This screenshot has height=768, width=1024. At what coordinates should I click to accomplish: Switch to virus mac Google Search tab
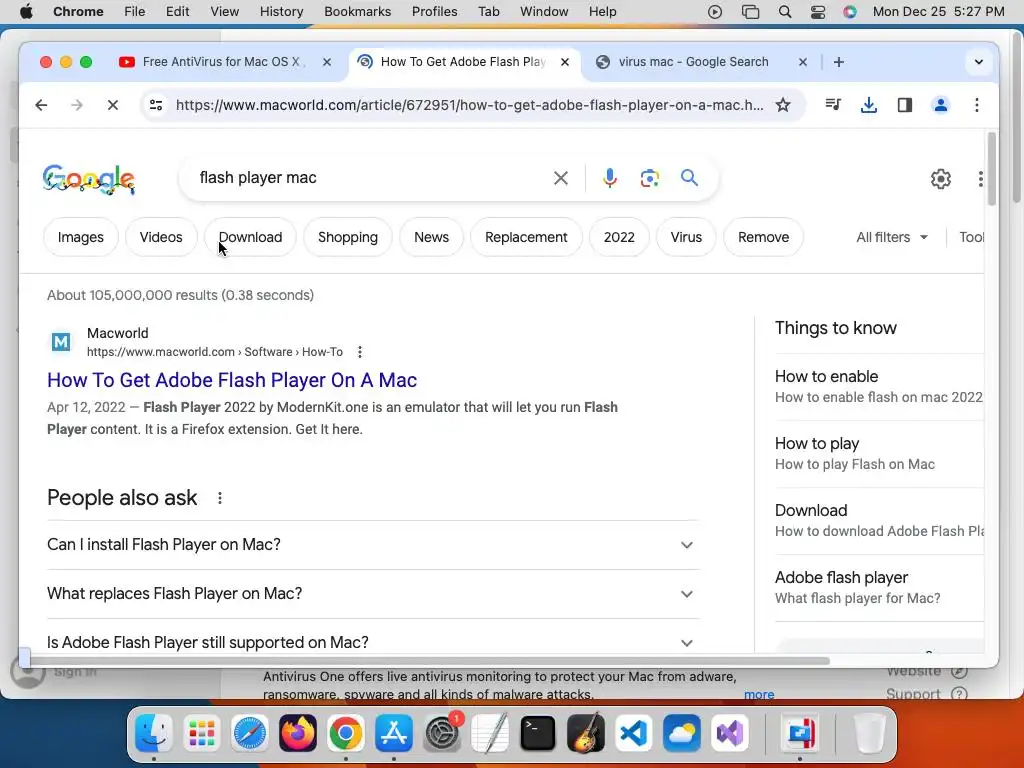tap(694, 62)
